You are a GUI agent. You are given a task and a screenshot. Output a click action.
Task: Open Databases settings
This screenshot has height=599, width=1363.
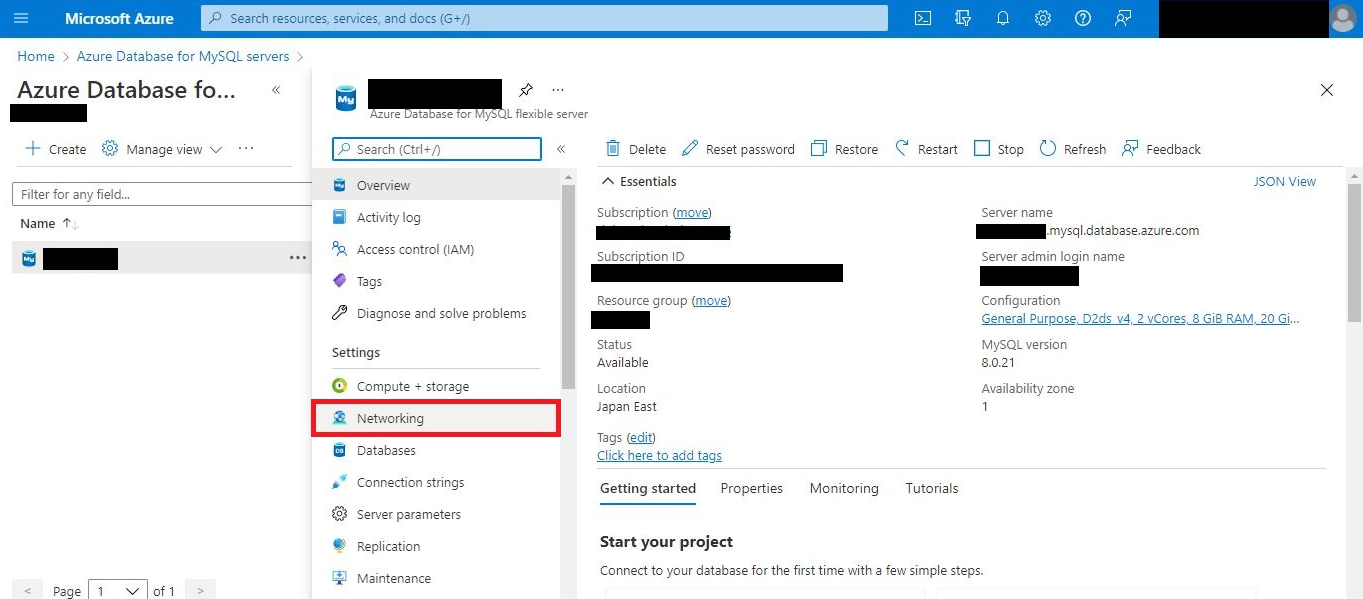pyautogui.click(x=436, y=450)
